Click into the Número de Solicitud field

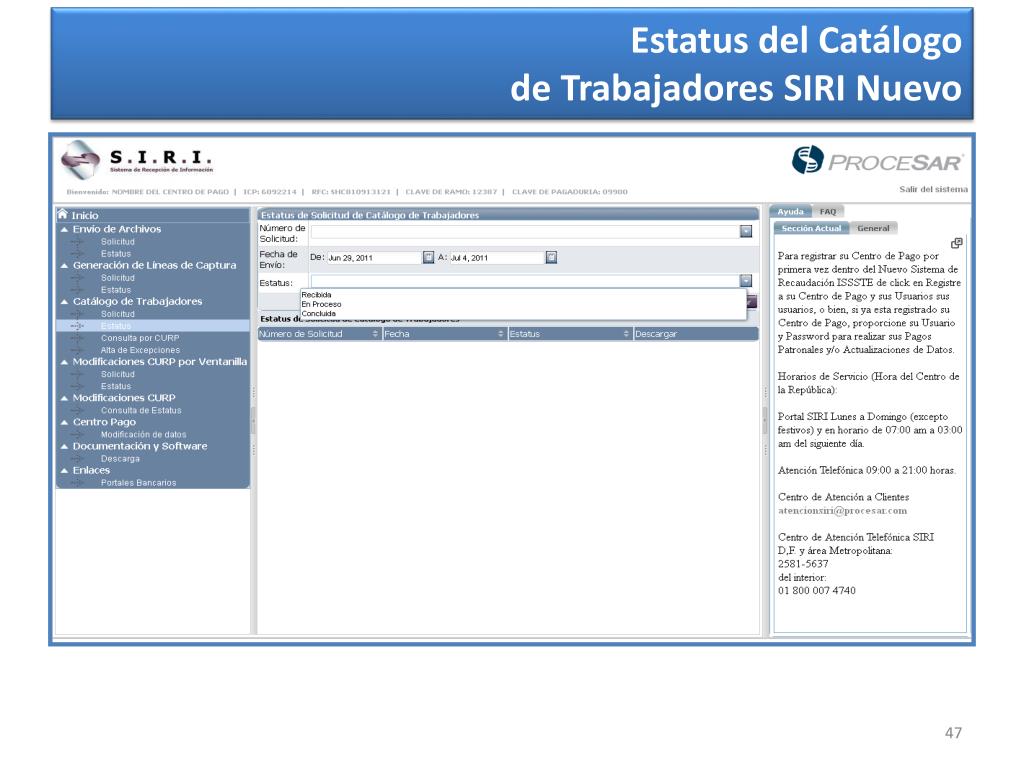(x=525, y=231)
